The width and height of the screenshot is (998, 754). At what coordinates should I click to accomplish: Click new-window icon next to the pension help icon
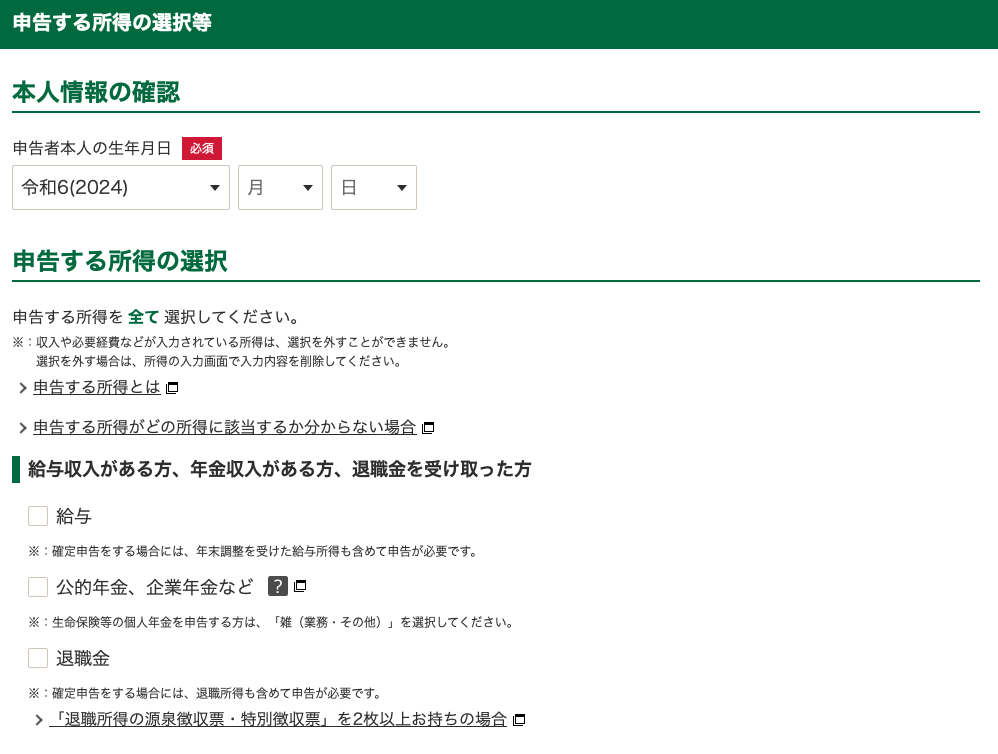[x=300, y=586]
